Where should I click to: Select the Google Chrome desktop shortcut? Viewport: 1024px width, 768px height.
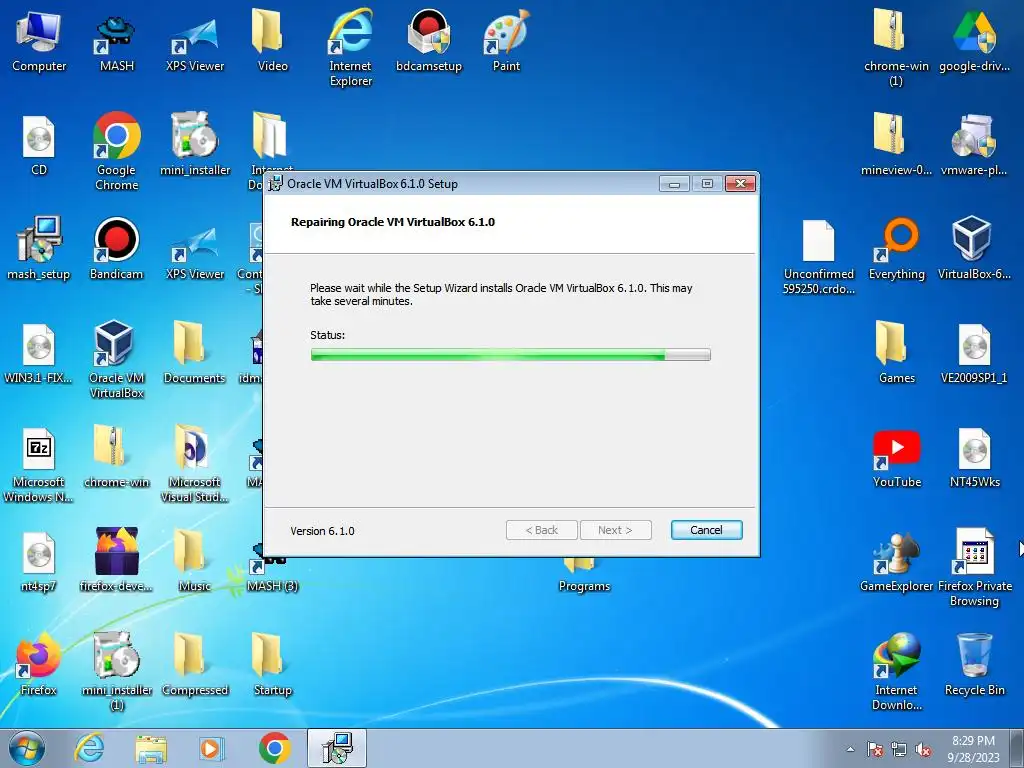116,152
